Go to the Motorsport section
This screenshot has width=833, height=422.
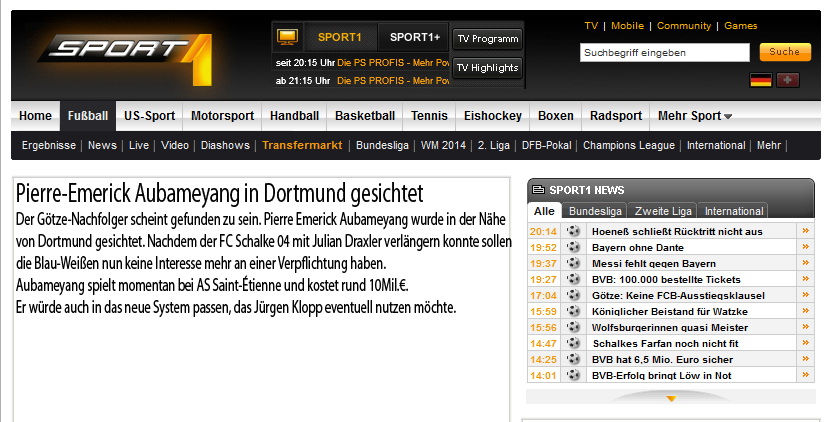(223, 116)
